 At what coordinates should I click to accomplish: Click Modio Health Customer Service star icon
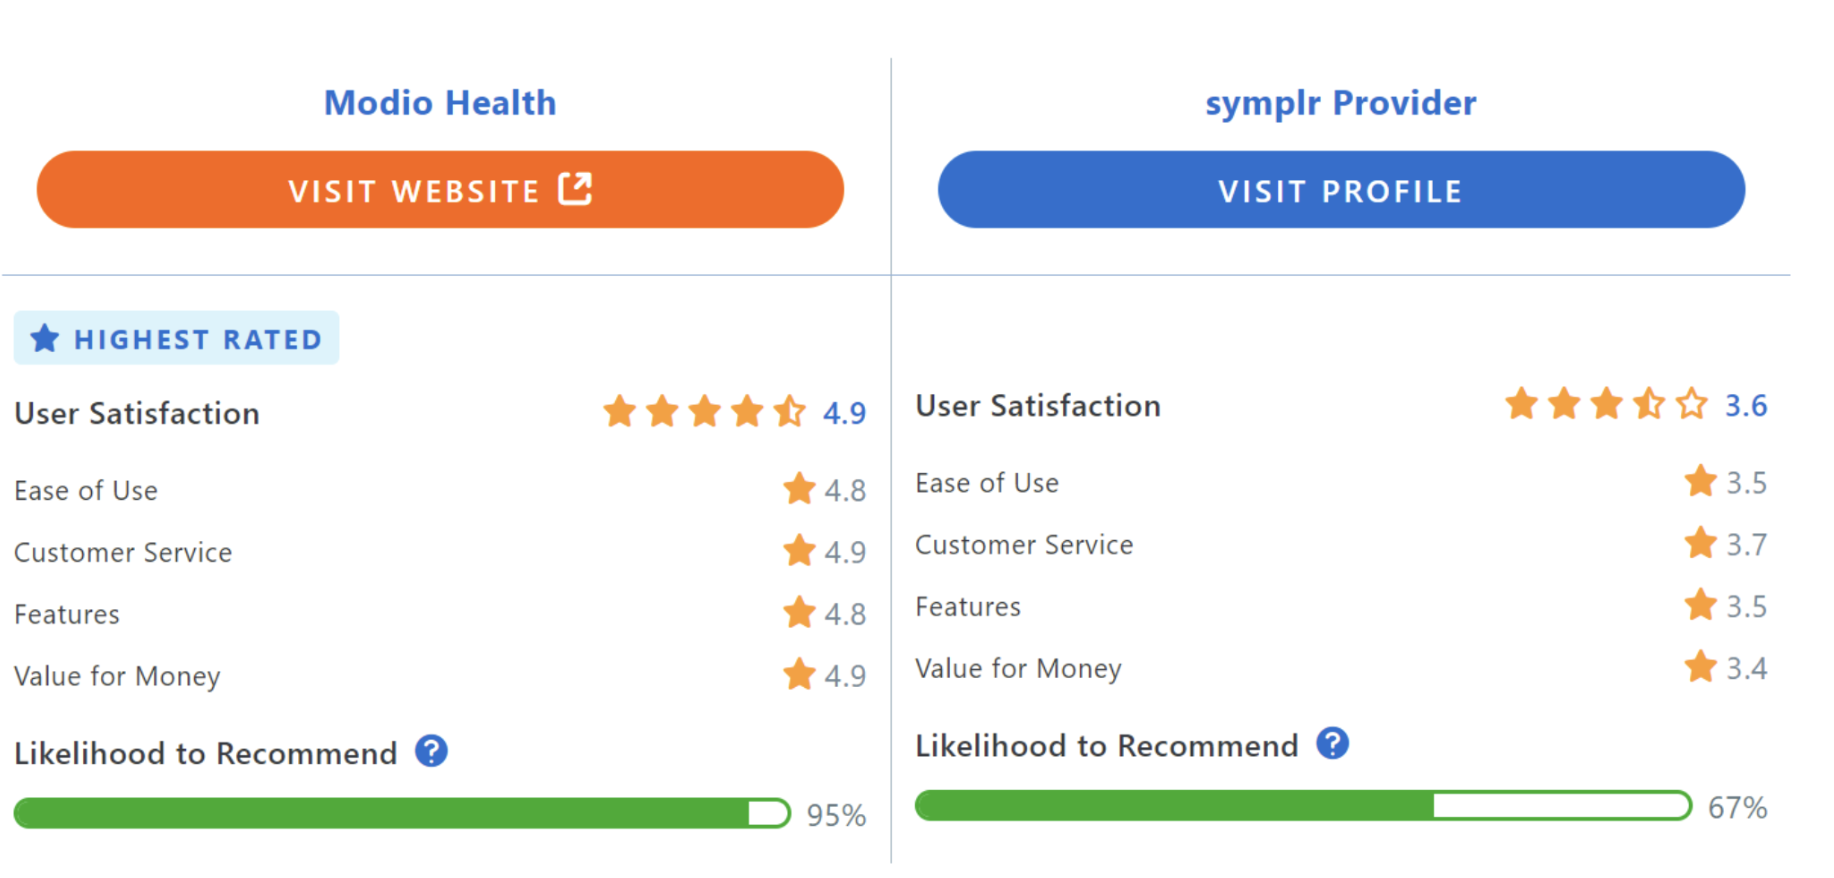pyautogui.click(x=799, y=550)
